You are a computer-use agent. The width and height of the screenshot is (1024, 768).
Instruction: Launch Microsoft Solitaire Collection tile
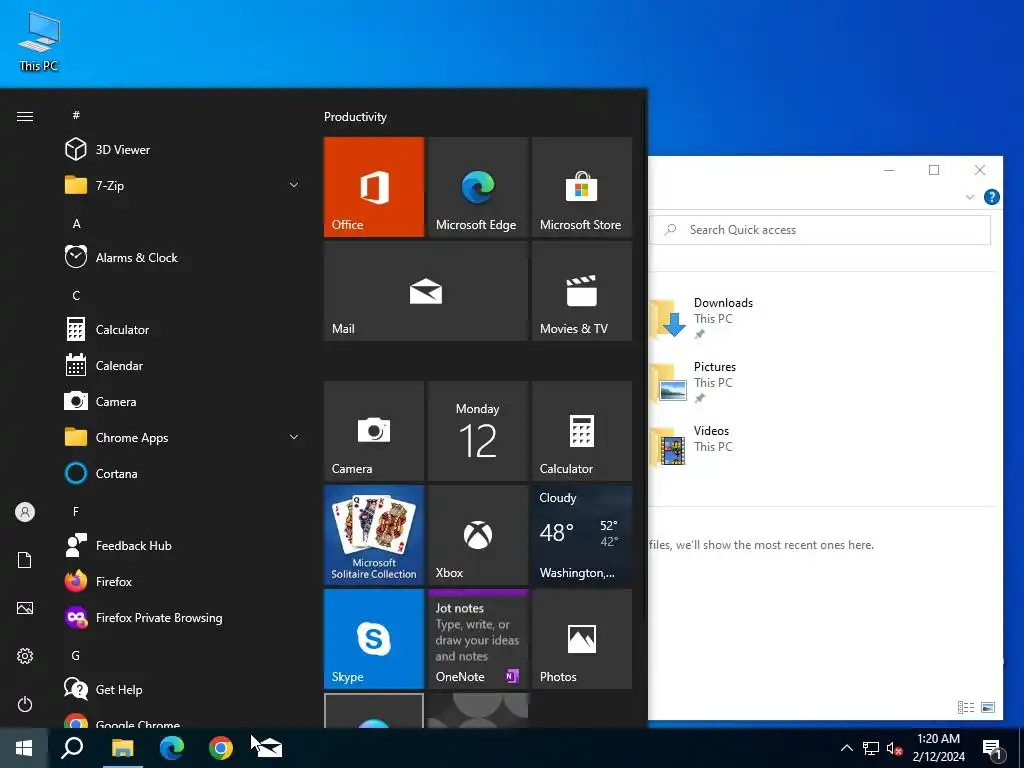click(374, 535)
